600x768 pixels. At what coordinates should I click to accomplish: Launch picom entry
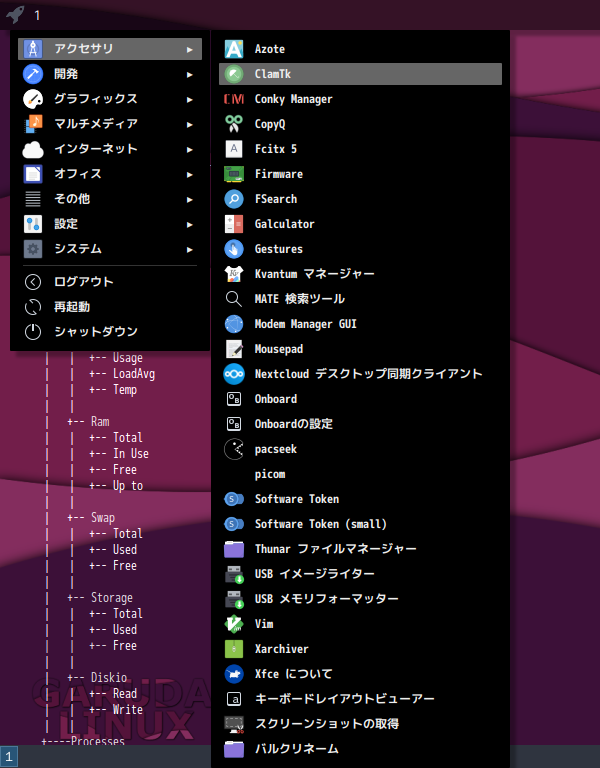pyautogui.click(x=360, y=474)
